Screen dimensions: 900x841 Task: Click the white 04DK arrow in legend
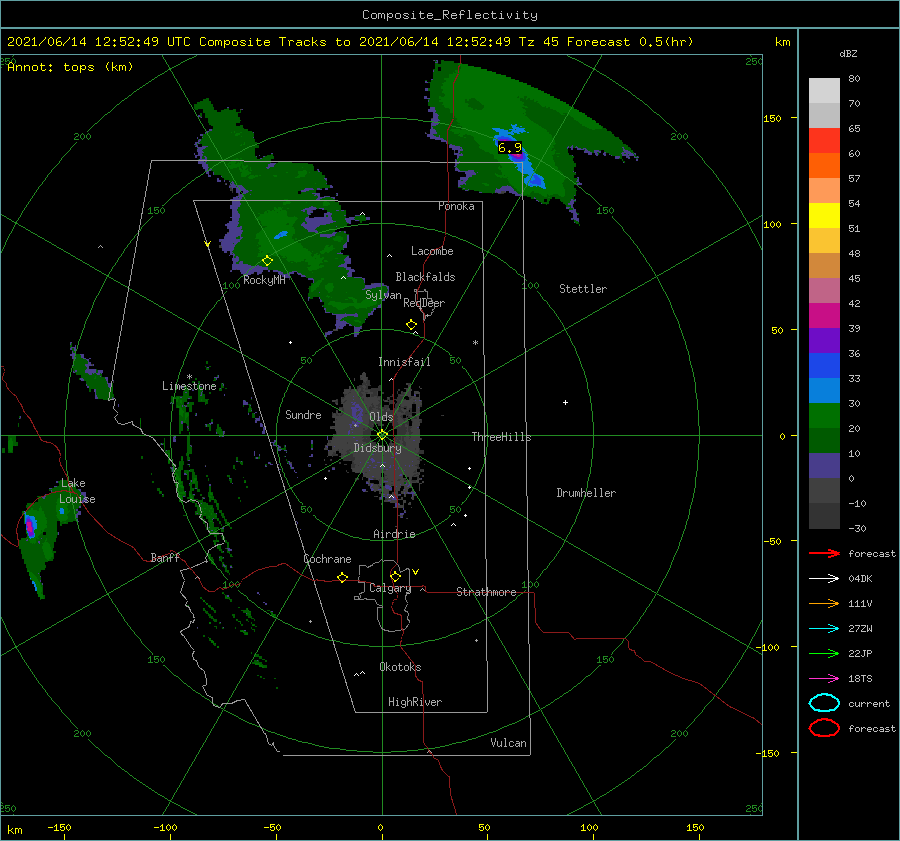pyautogui.click(x=824, y=578)
